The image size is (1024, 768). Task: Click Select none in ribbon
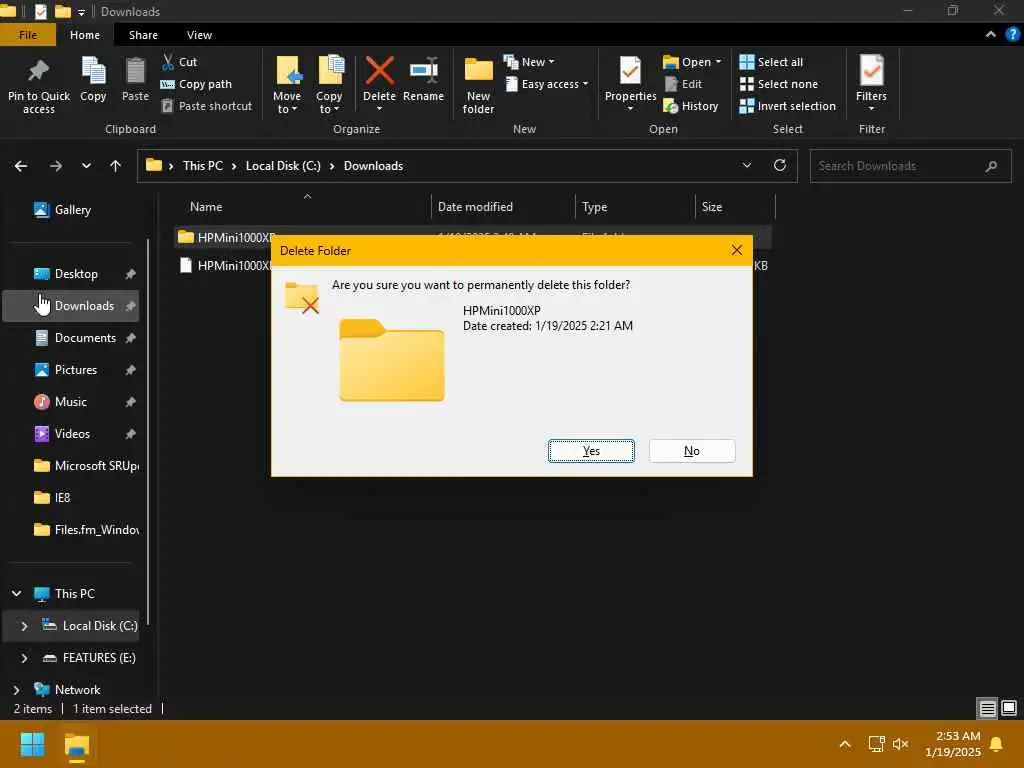point(778,84)
